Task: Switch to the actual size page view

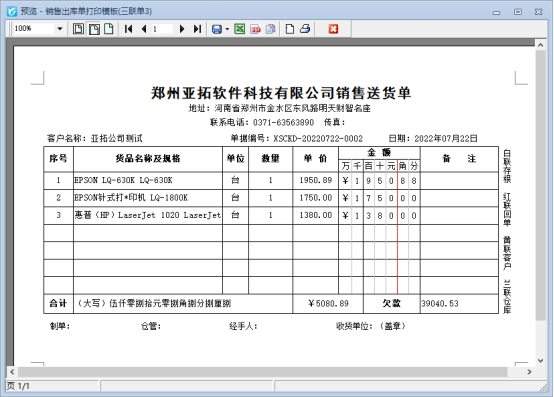Action: (x=109, y=29)
